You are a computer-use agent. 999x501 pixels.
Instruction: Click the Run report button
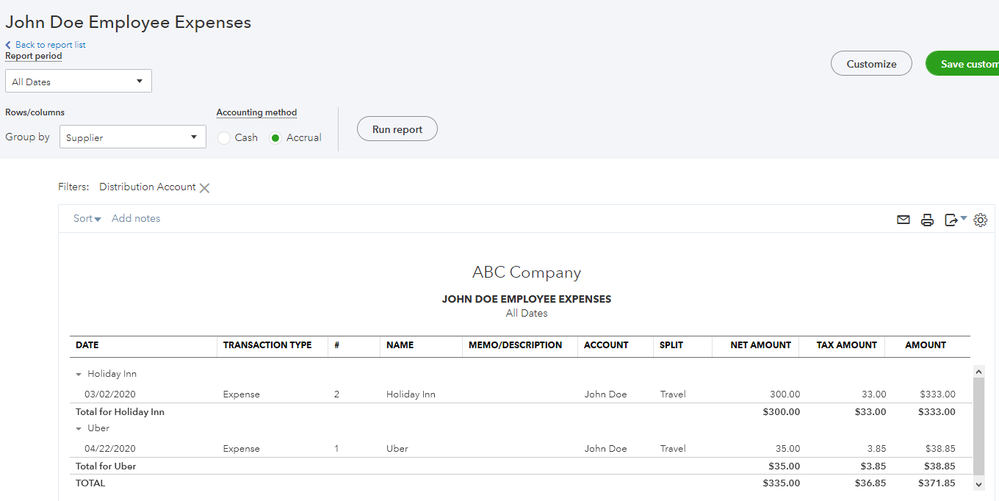coord(397,129)
